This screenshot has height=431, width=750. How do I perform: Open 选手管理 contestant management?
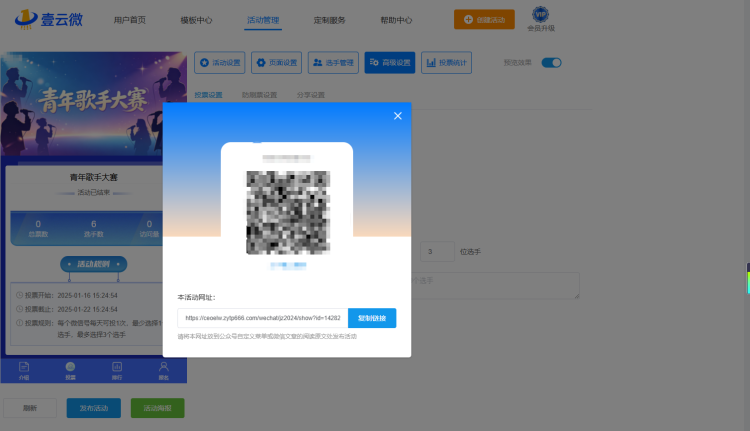click(333, 63)
